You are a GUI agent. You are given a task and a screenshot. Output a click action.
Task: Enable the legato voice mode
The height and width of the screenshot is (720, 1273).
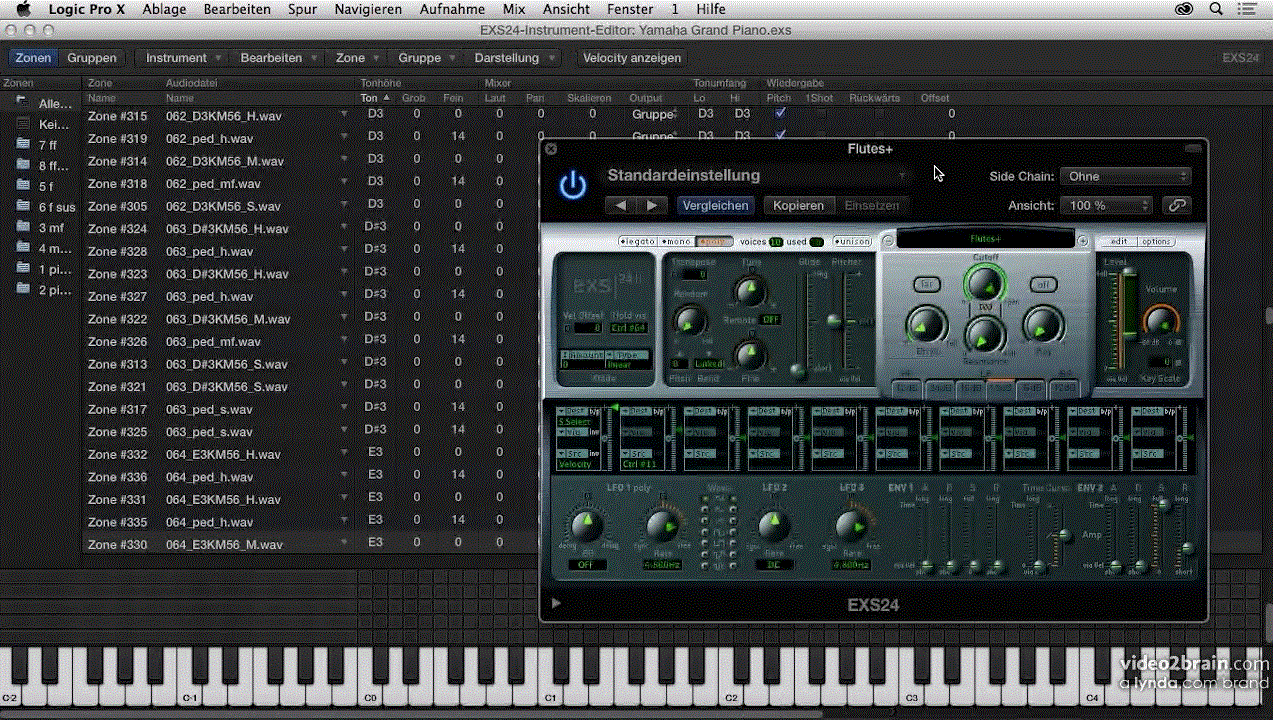point(636,241)
